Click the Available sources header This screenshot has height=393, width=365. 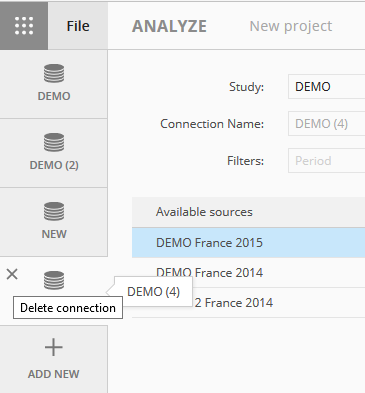tap(248, 212)
